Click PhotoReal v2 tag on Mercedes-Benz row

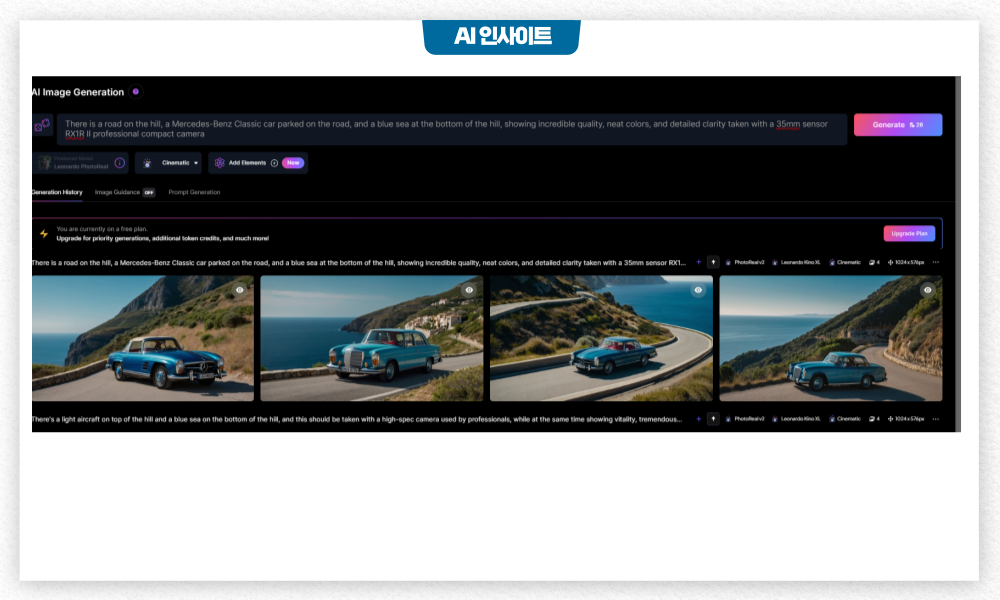[745, 262]
